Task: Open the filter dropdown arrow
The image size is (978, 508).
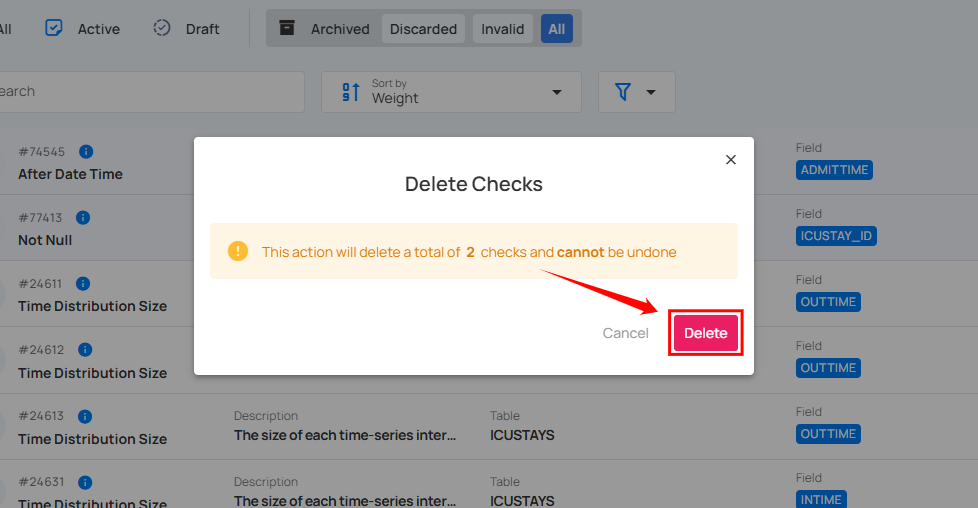Action: 651,92
